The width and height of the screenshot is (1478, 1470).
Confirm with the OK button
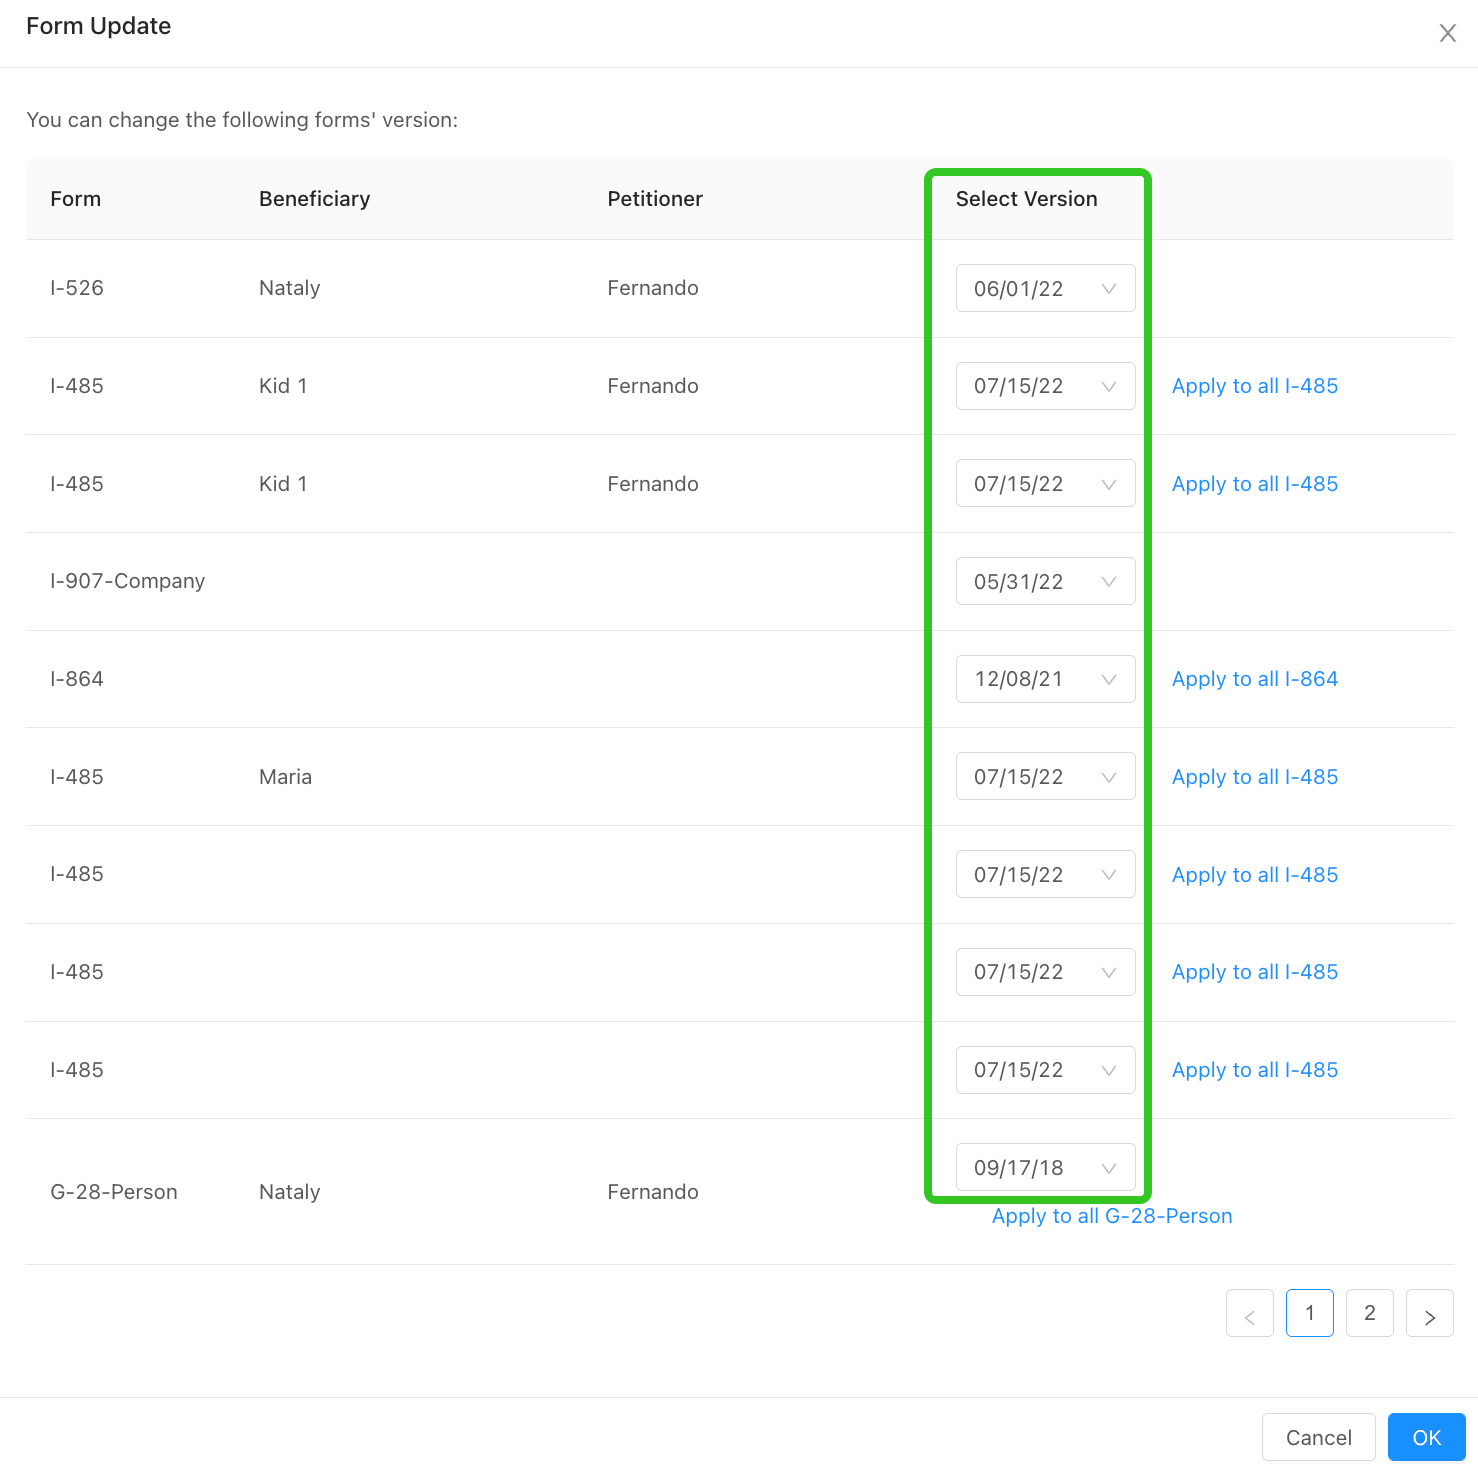point(1427,1437)
